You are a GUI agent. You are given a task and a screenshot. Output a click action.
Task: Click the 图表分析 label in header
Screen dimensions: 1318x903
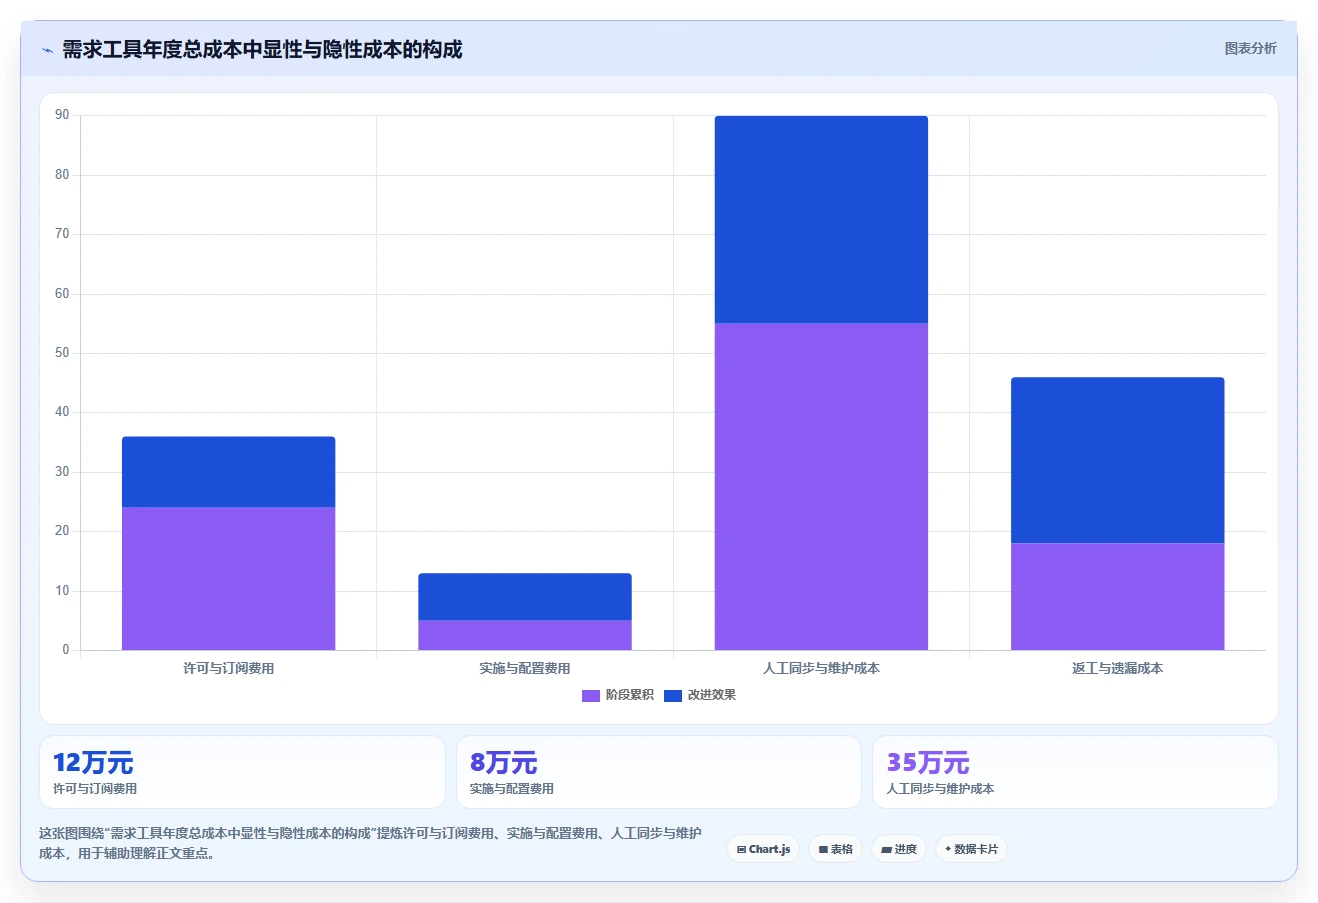[x=1250, y=48]
